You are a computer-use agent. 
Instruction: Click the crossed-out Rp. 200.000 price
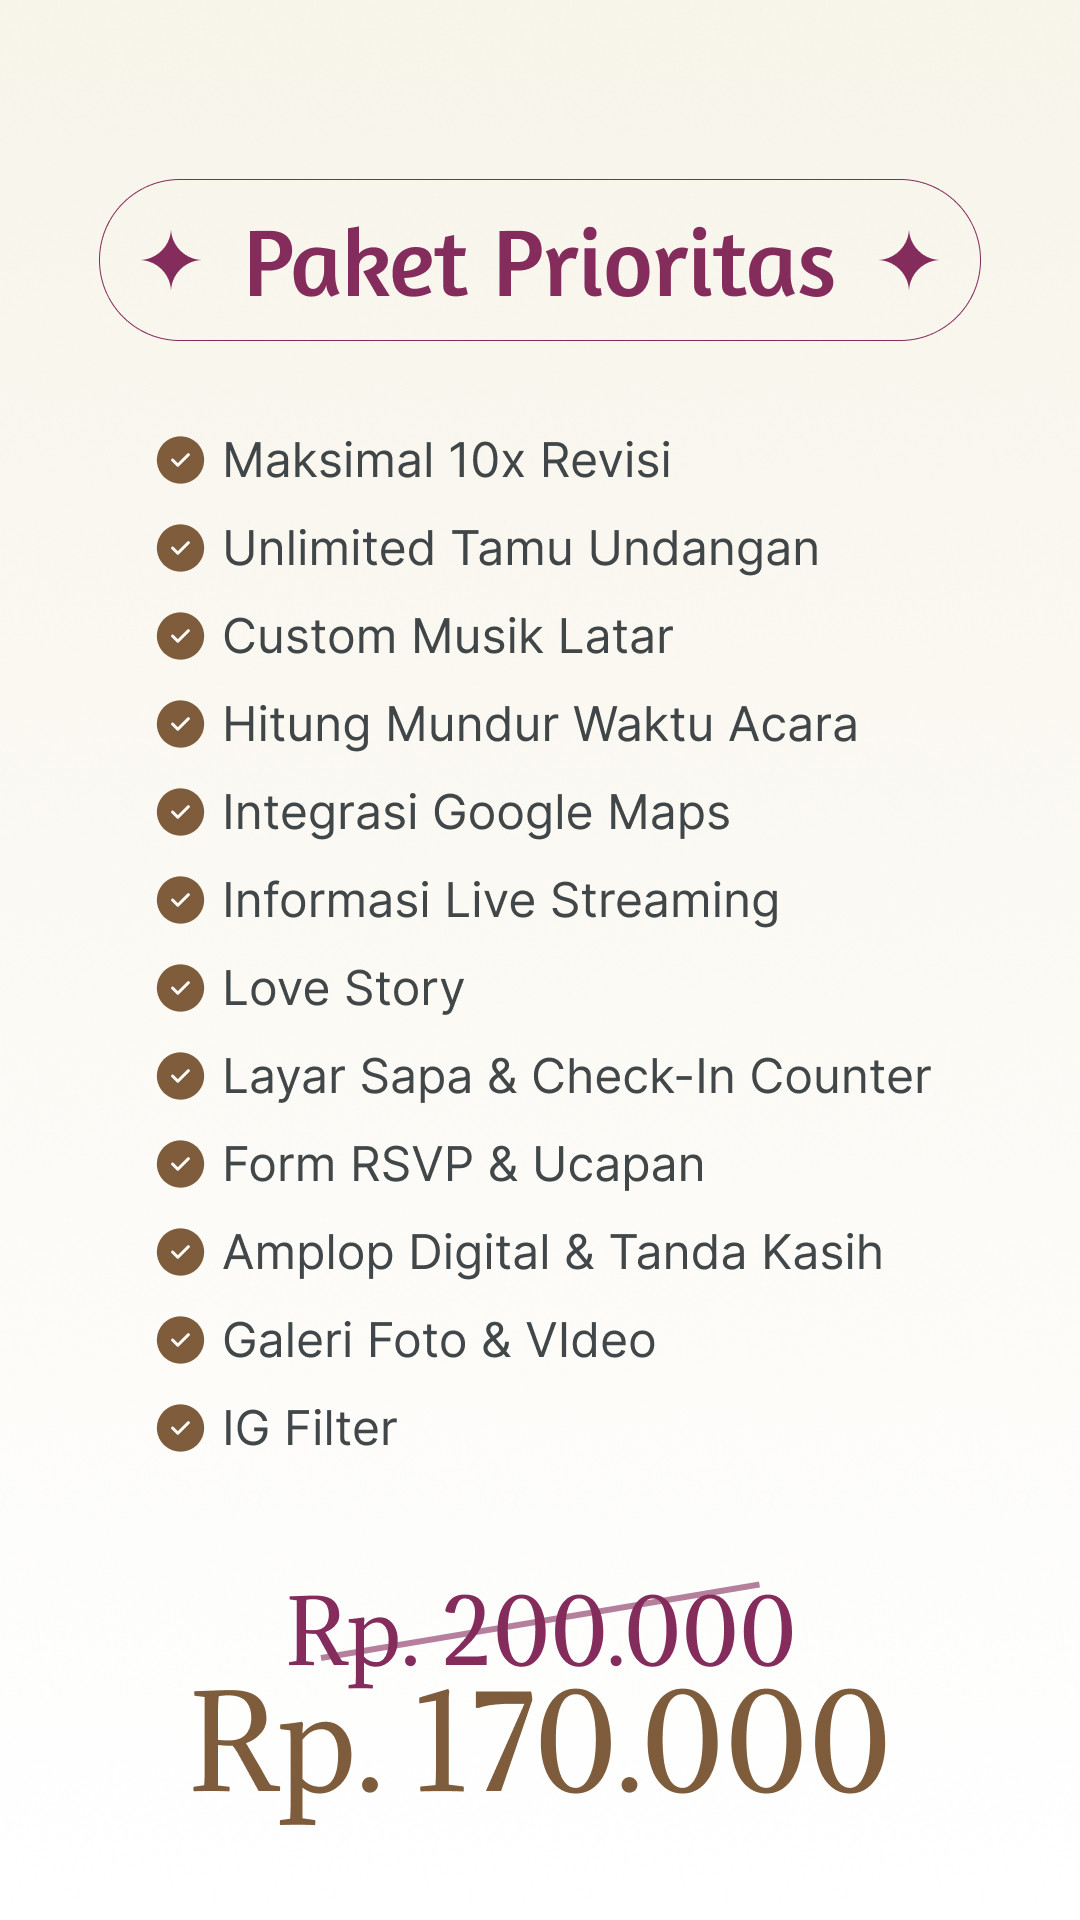(540, 1632)
